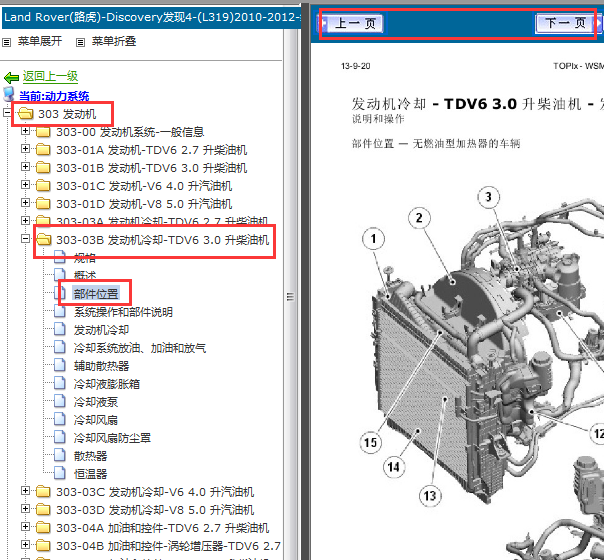Click the 返回上一级 link
The height and width of the screenshot is (560, 604).
coord(50,76)
